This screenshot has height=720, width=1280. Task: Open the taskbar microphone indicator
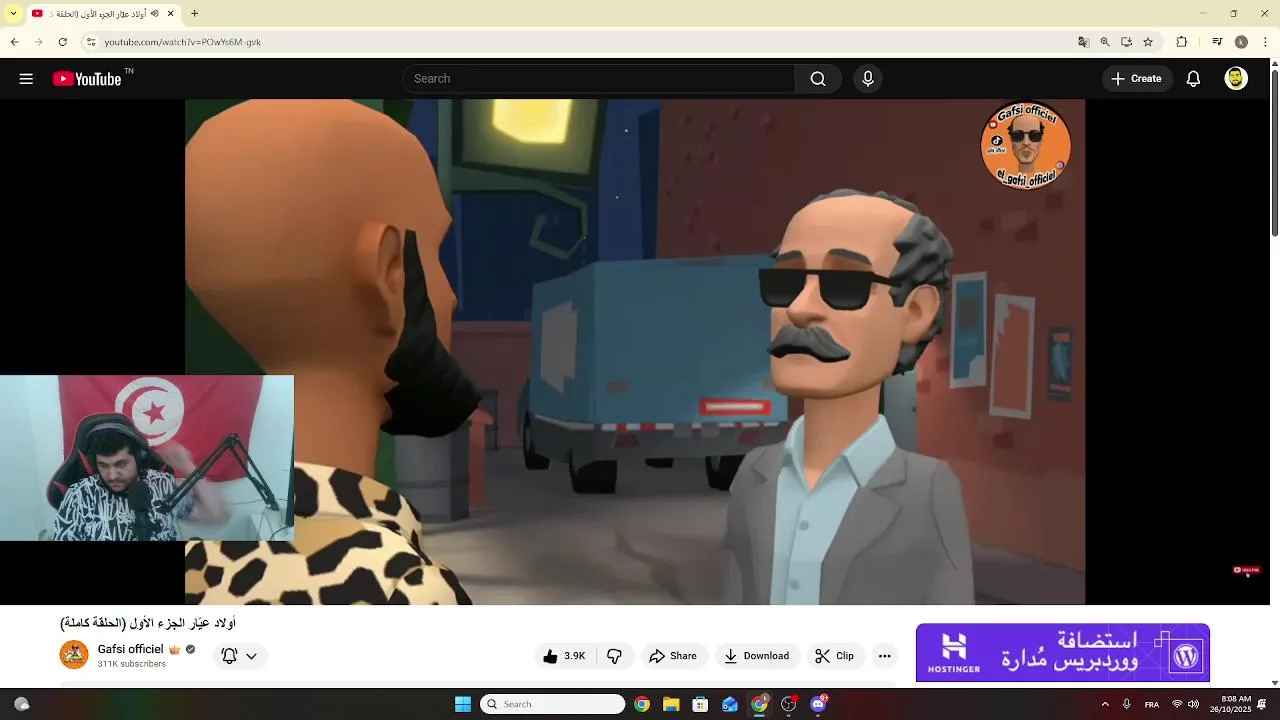1127,704
